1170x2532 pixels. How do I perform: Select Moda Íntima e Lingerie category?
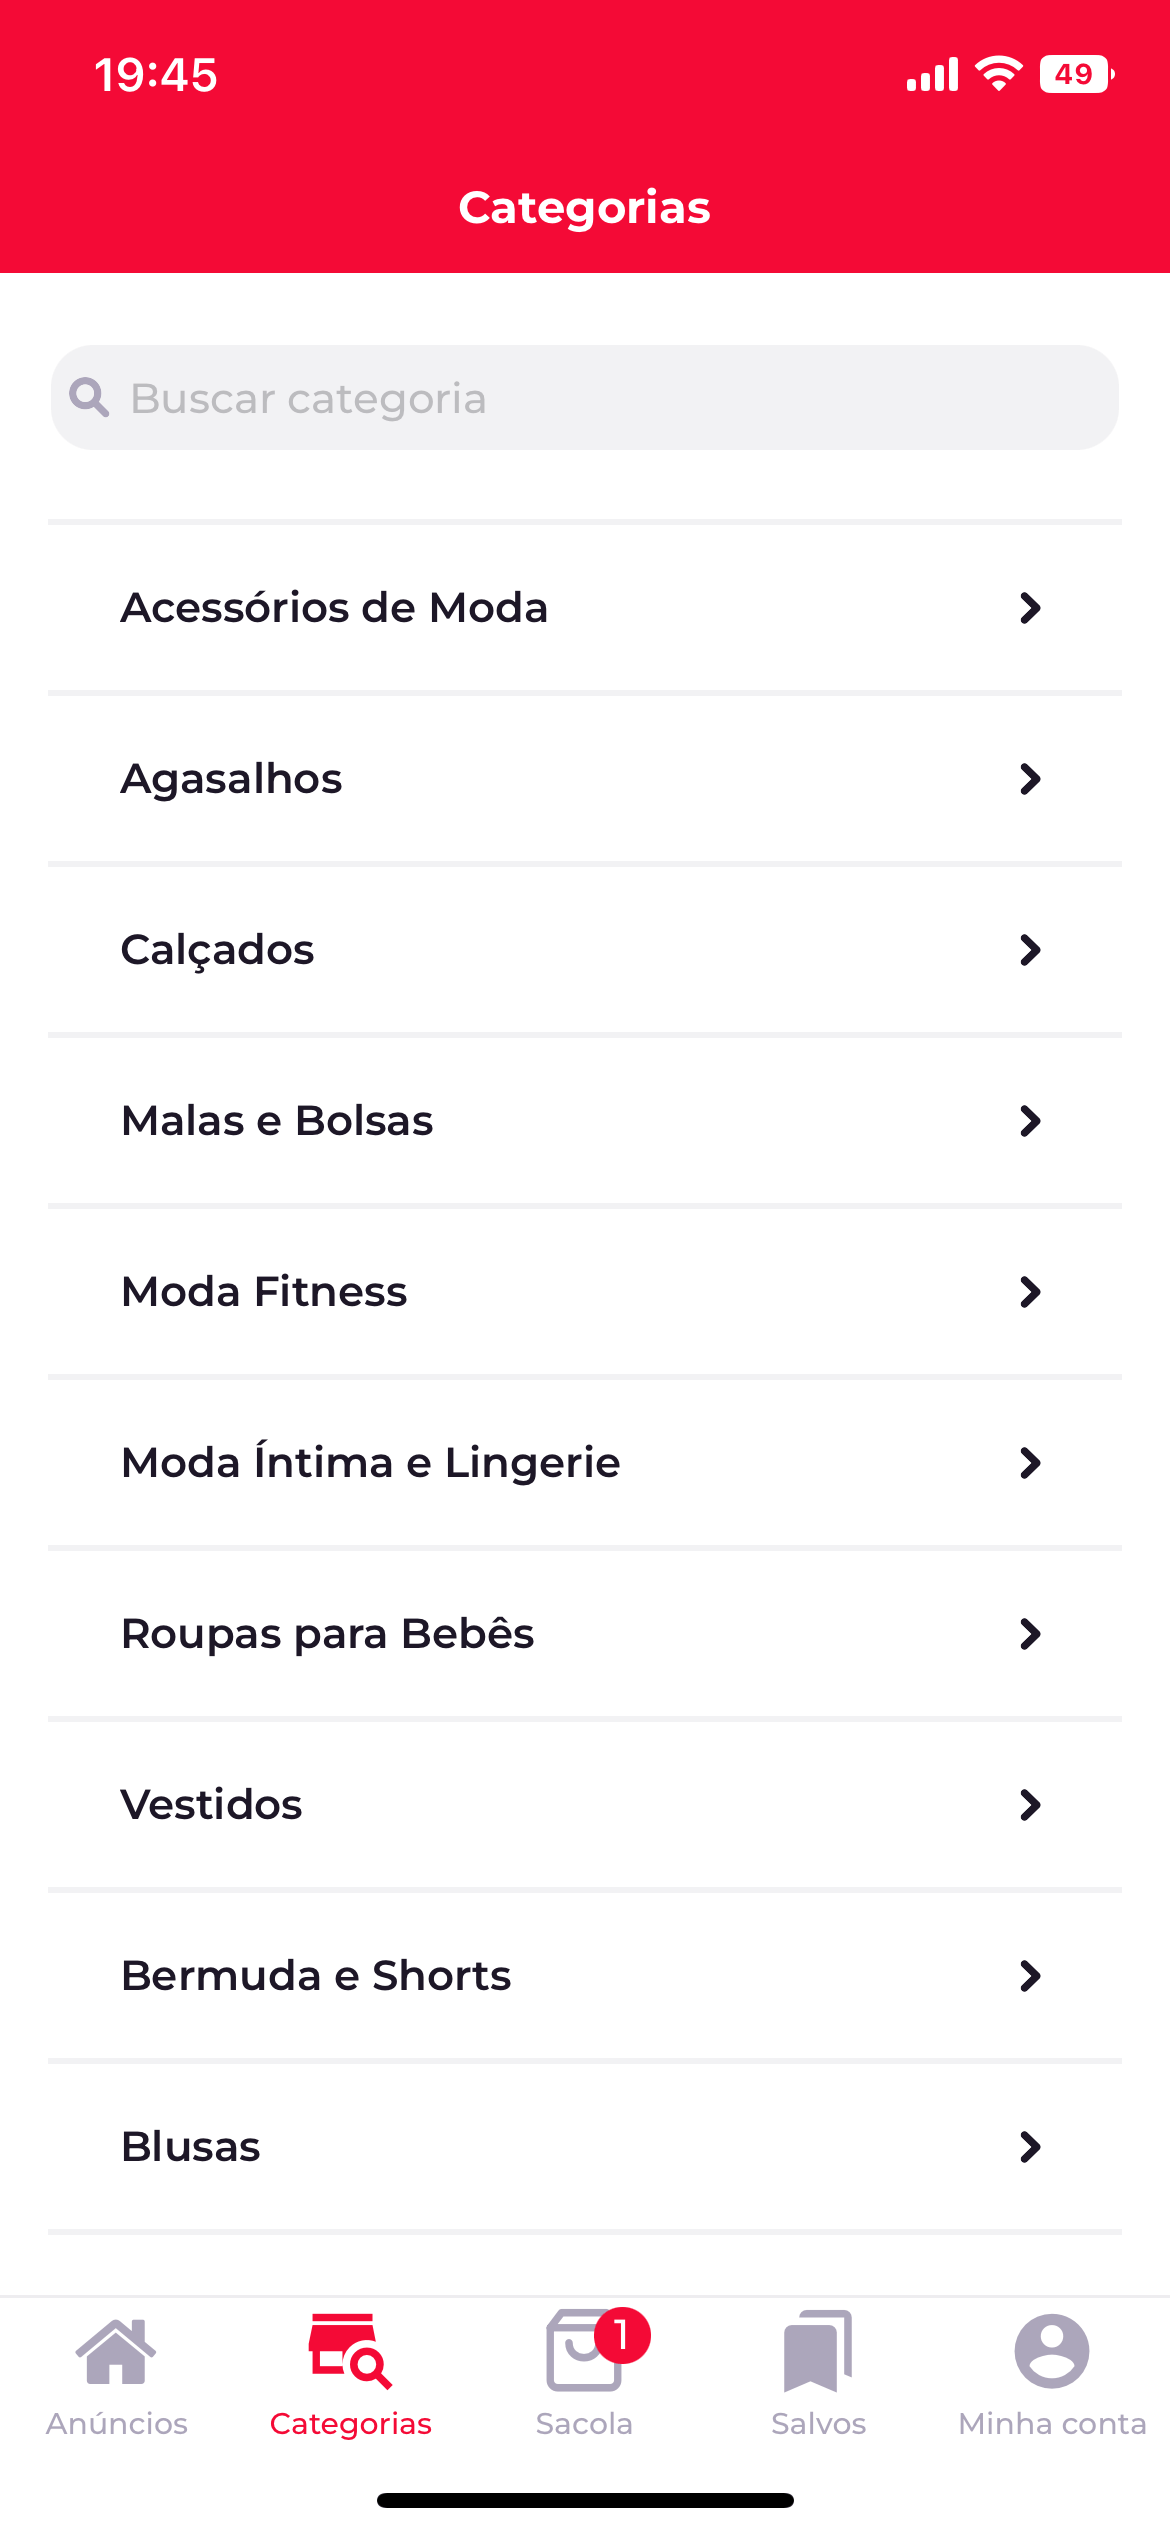585,1463
